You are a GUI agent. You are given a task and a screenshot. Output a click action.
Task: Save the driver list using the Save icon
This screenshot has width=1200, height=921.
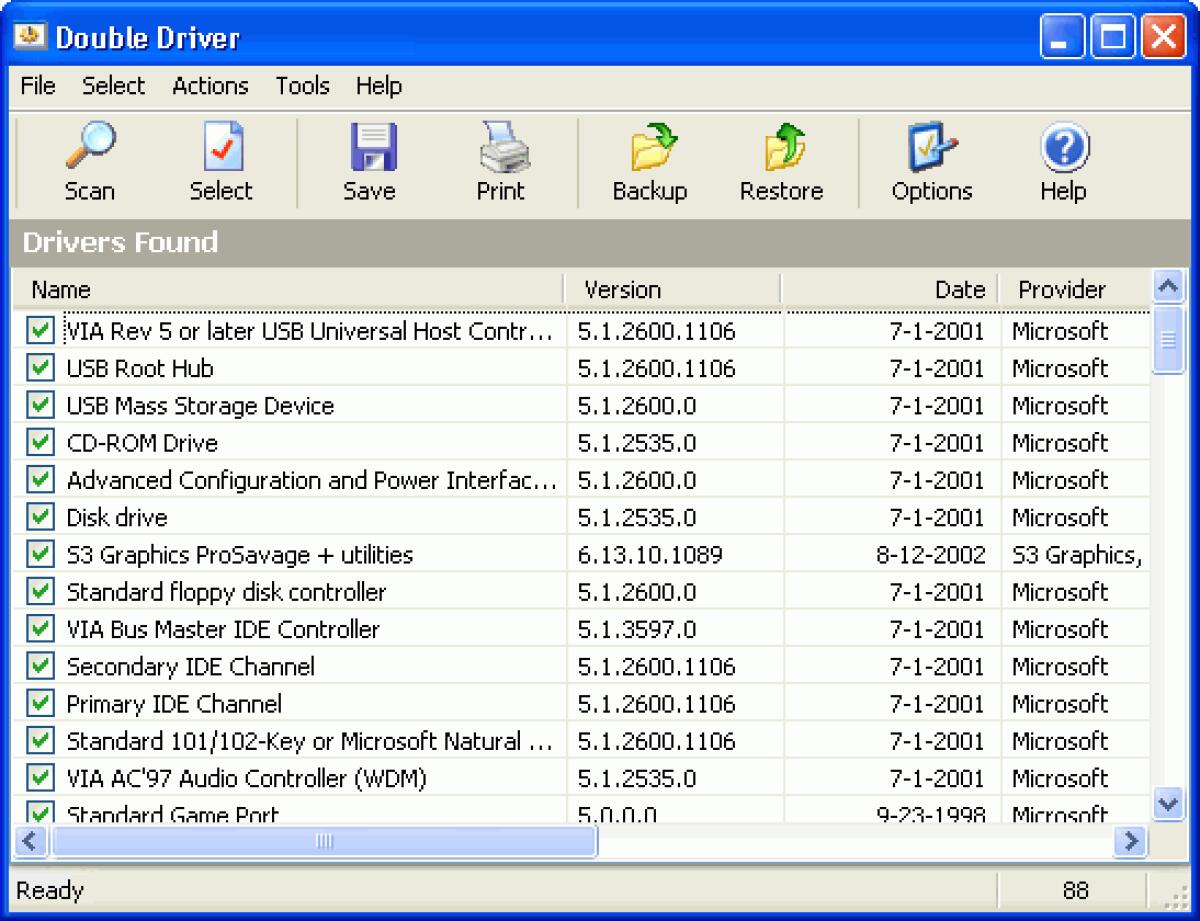click(x=370, y=160)
